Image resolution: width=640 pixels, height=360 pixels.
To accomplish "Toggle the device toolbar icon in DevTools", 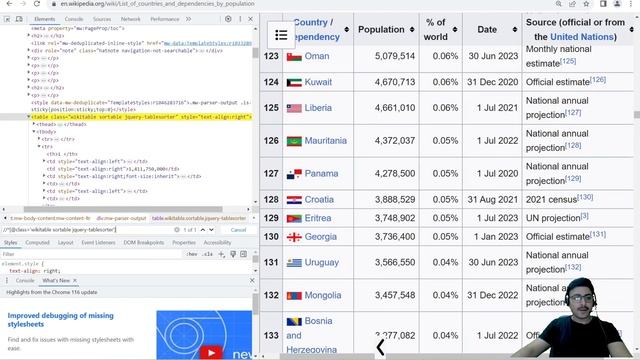I will coord(19,19).
